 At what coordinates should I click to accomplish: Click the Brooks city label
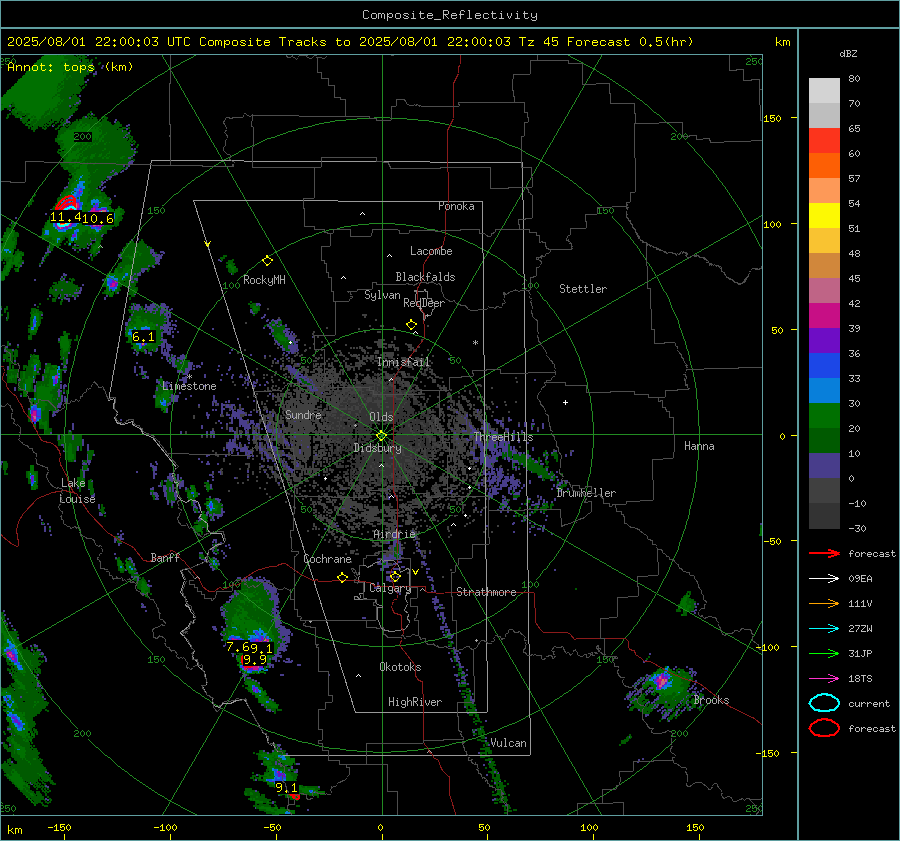(x=711, y=700)
